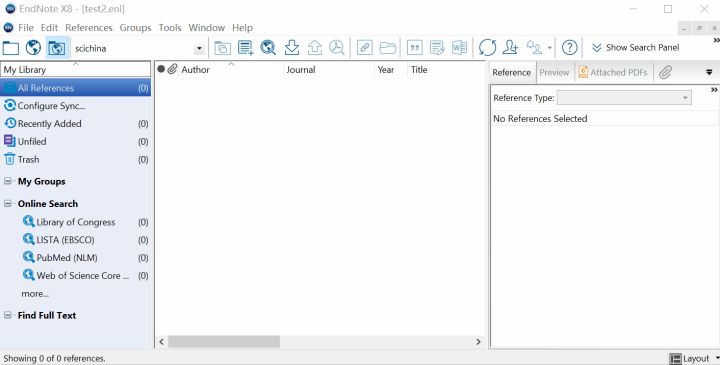Image resolution: width=720 pixels, height=365 pixels.
Task: Open the File menu
Action: click(26, 28)
